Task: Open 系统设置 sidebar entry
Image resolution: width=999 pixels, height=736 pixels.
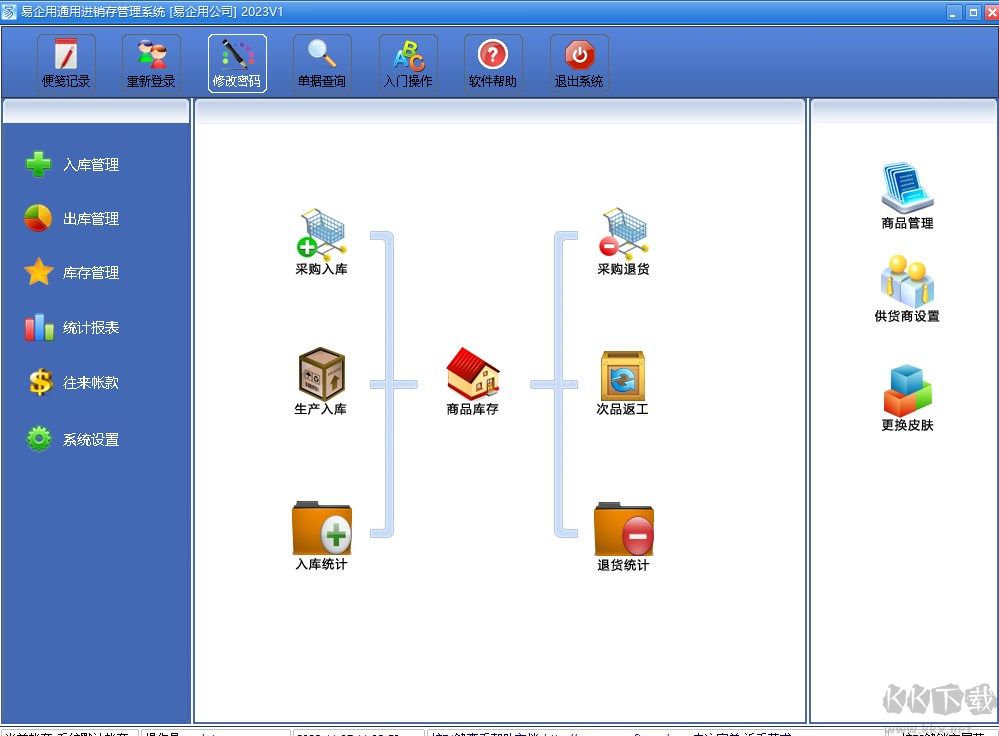Action: [72, 439]
